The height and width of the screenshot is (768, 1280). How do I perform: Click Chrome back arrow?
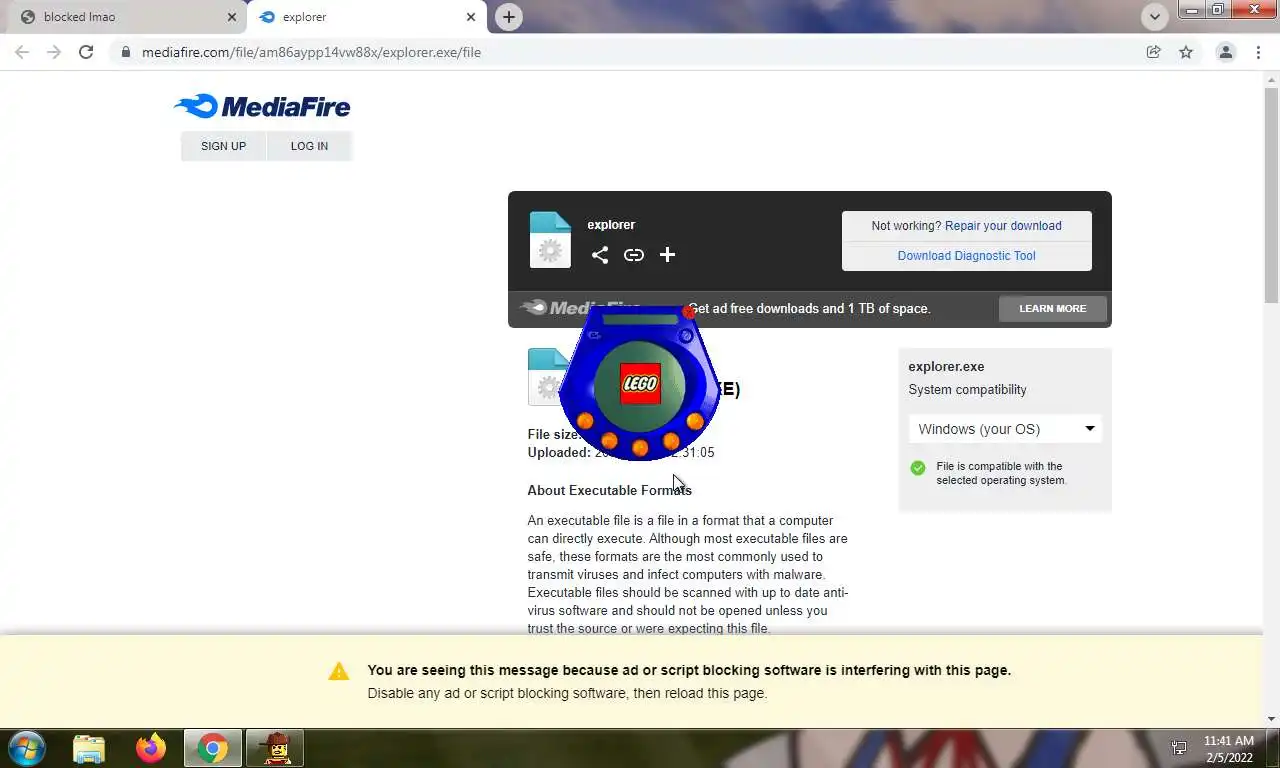(22, 52)
